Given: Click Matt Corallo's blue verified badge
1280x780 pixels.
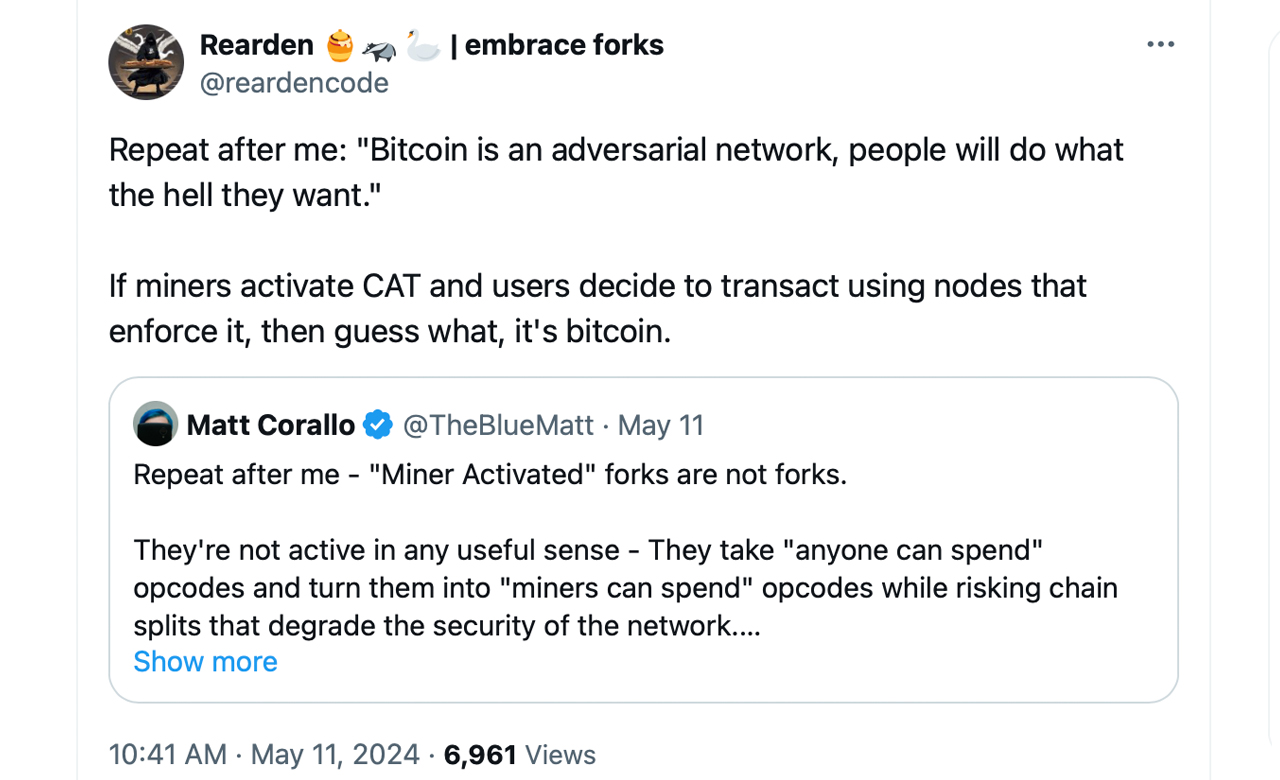Looking at the screenshot, I should click(x=377, y=425).
